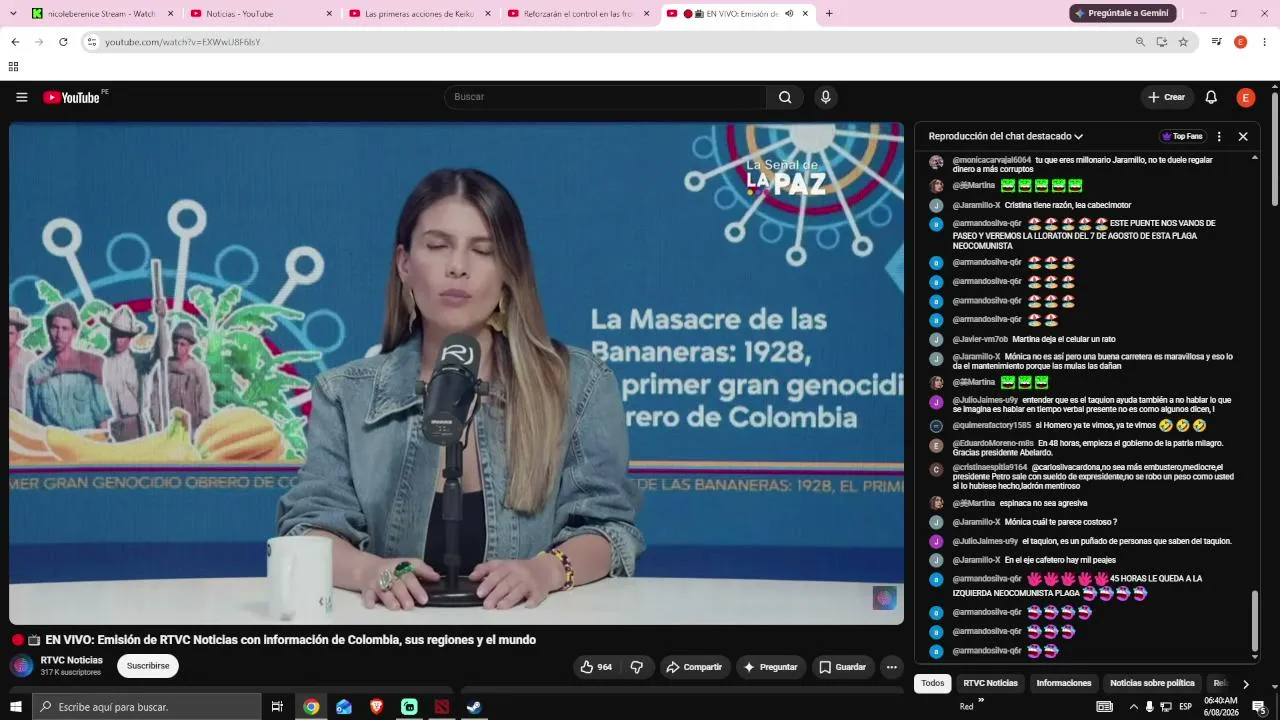Image resolution: width=1280 pixels, height=720 pixels.
Task: Open more actions under the video
Action: click(891, 667)
